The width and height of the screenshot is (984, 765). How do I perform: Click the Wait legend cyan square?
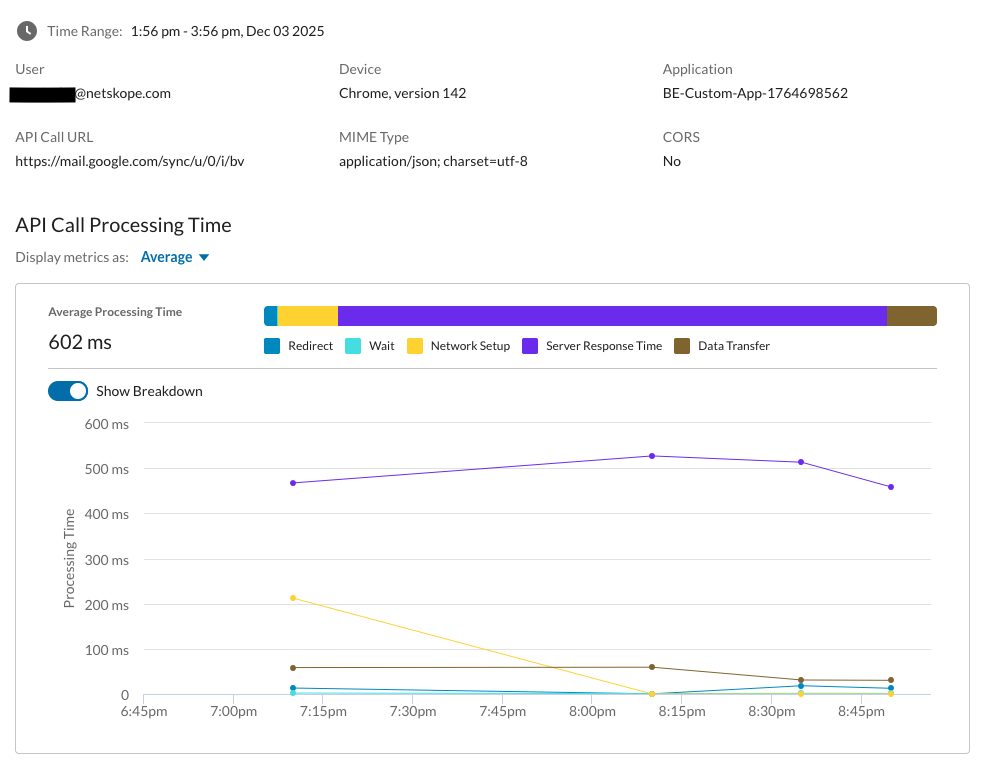[353, 346]
